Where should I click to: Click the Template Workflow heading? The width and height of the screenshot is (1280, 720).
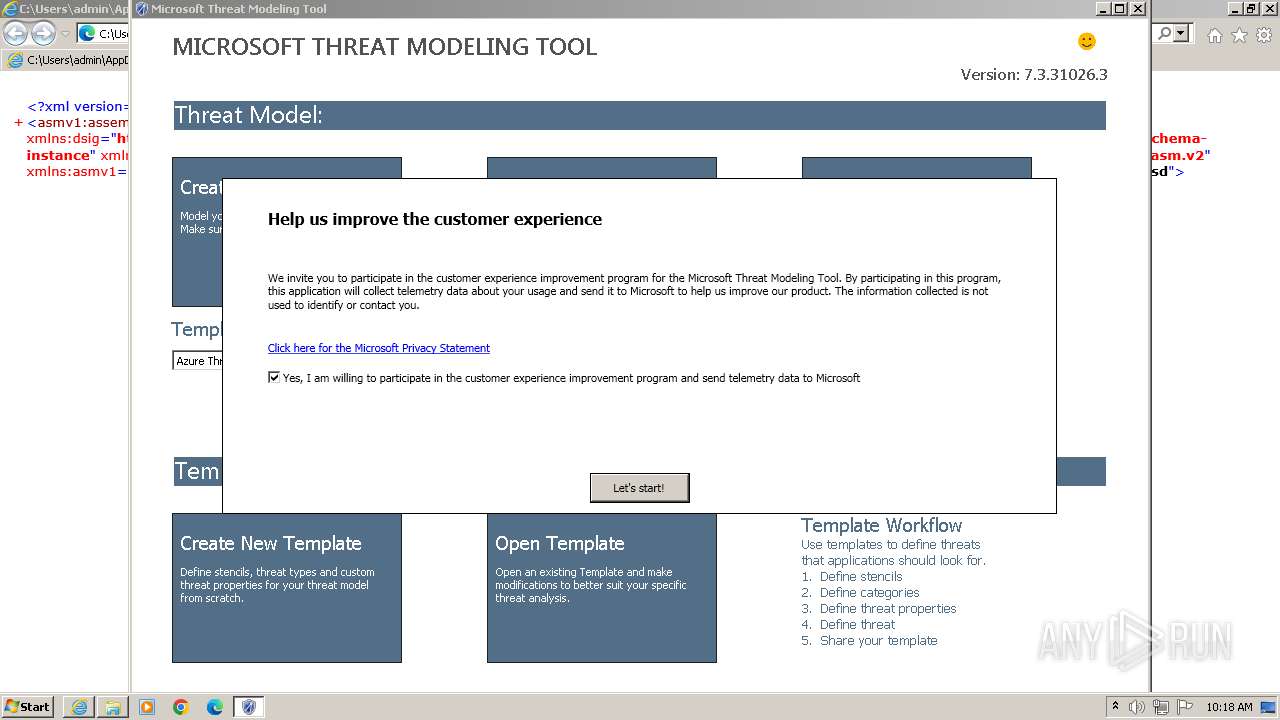[x=881, y=525]
